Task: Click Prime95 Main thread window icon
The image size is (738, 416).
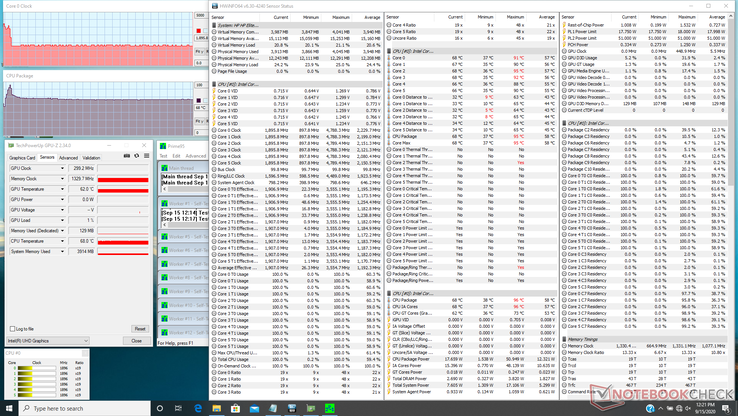Action: point(164,168)
